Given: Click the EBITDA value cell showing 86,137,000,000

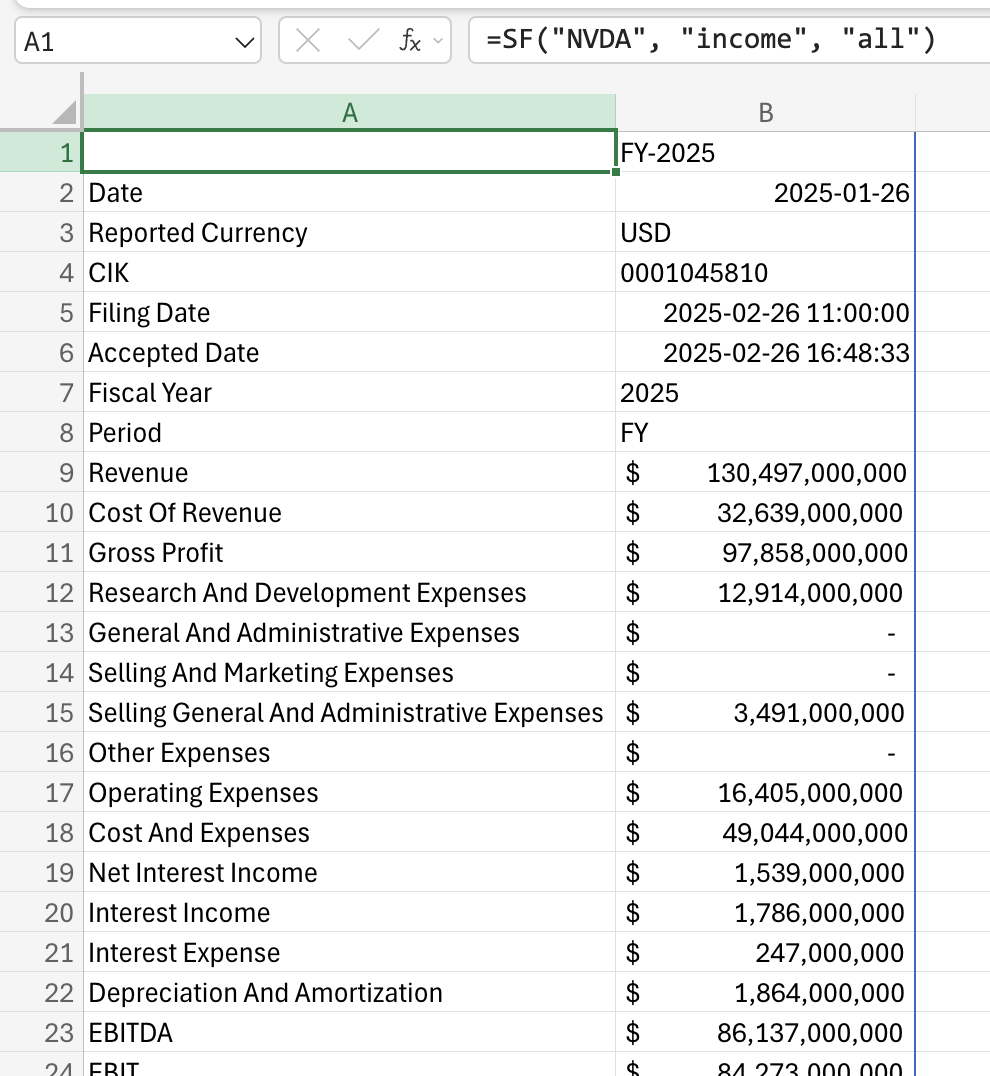Looking at the screenshot, I should [x=766, y=1032].
